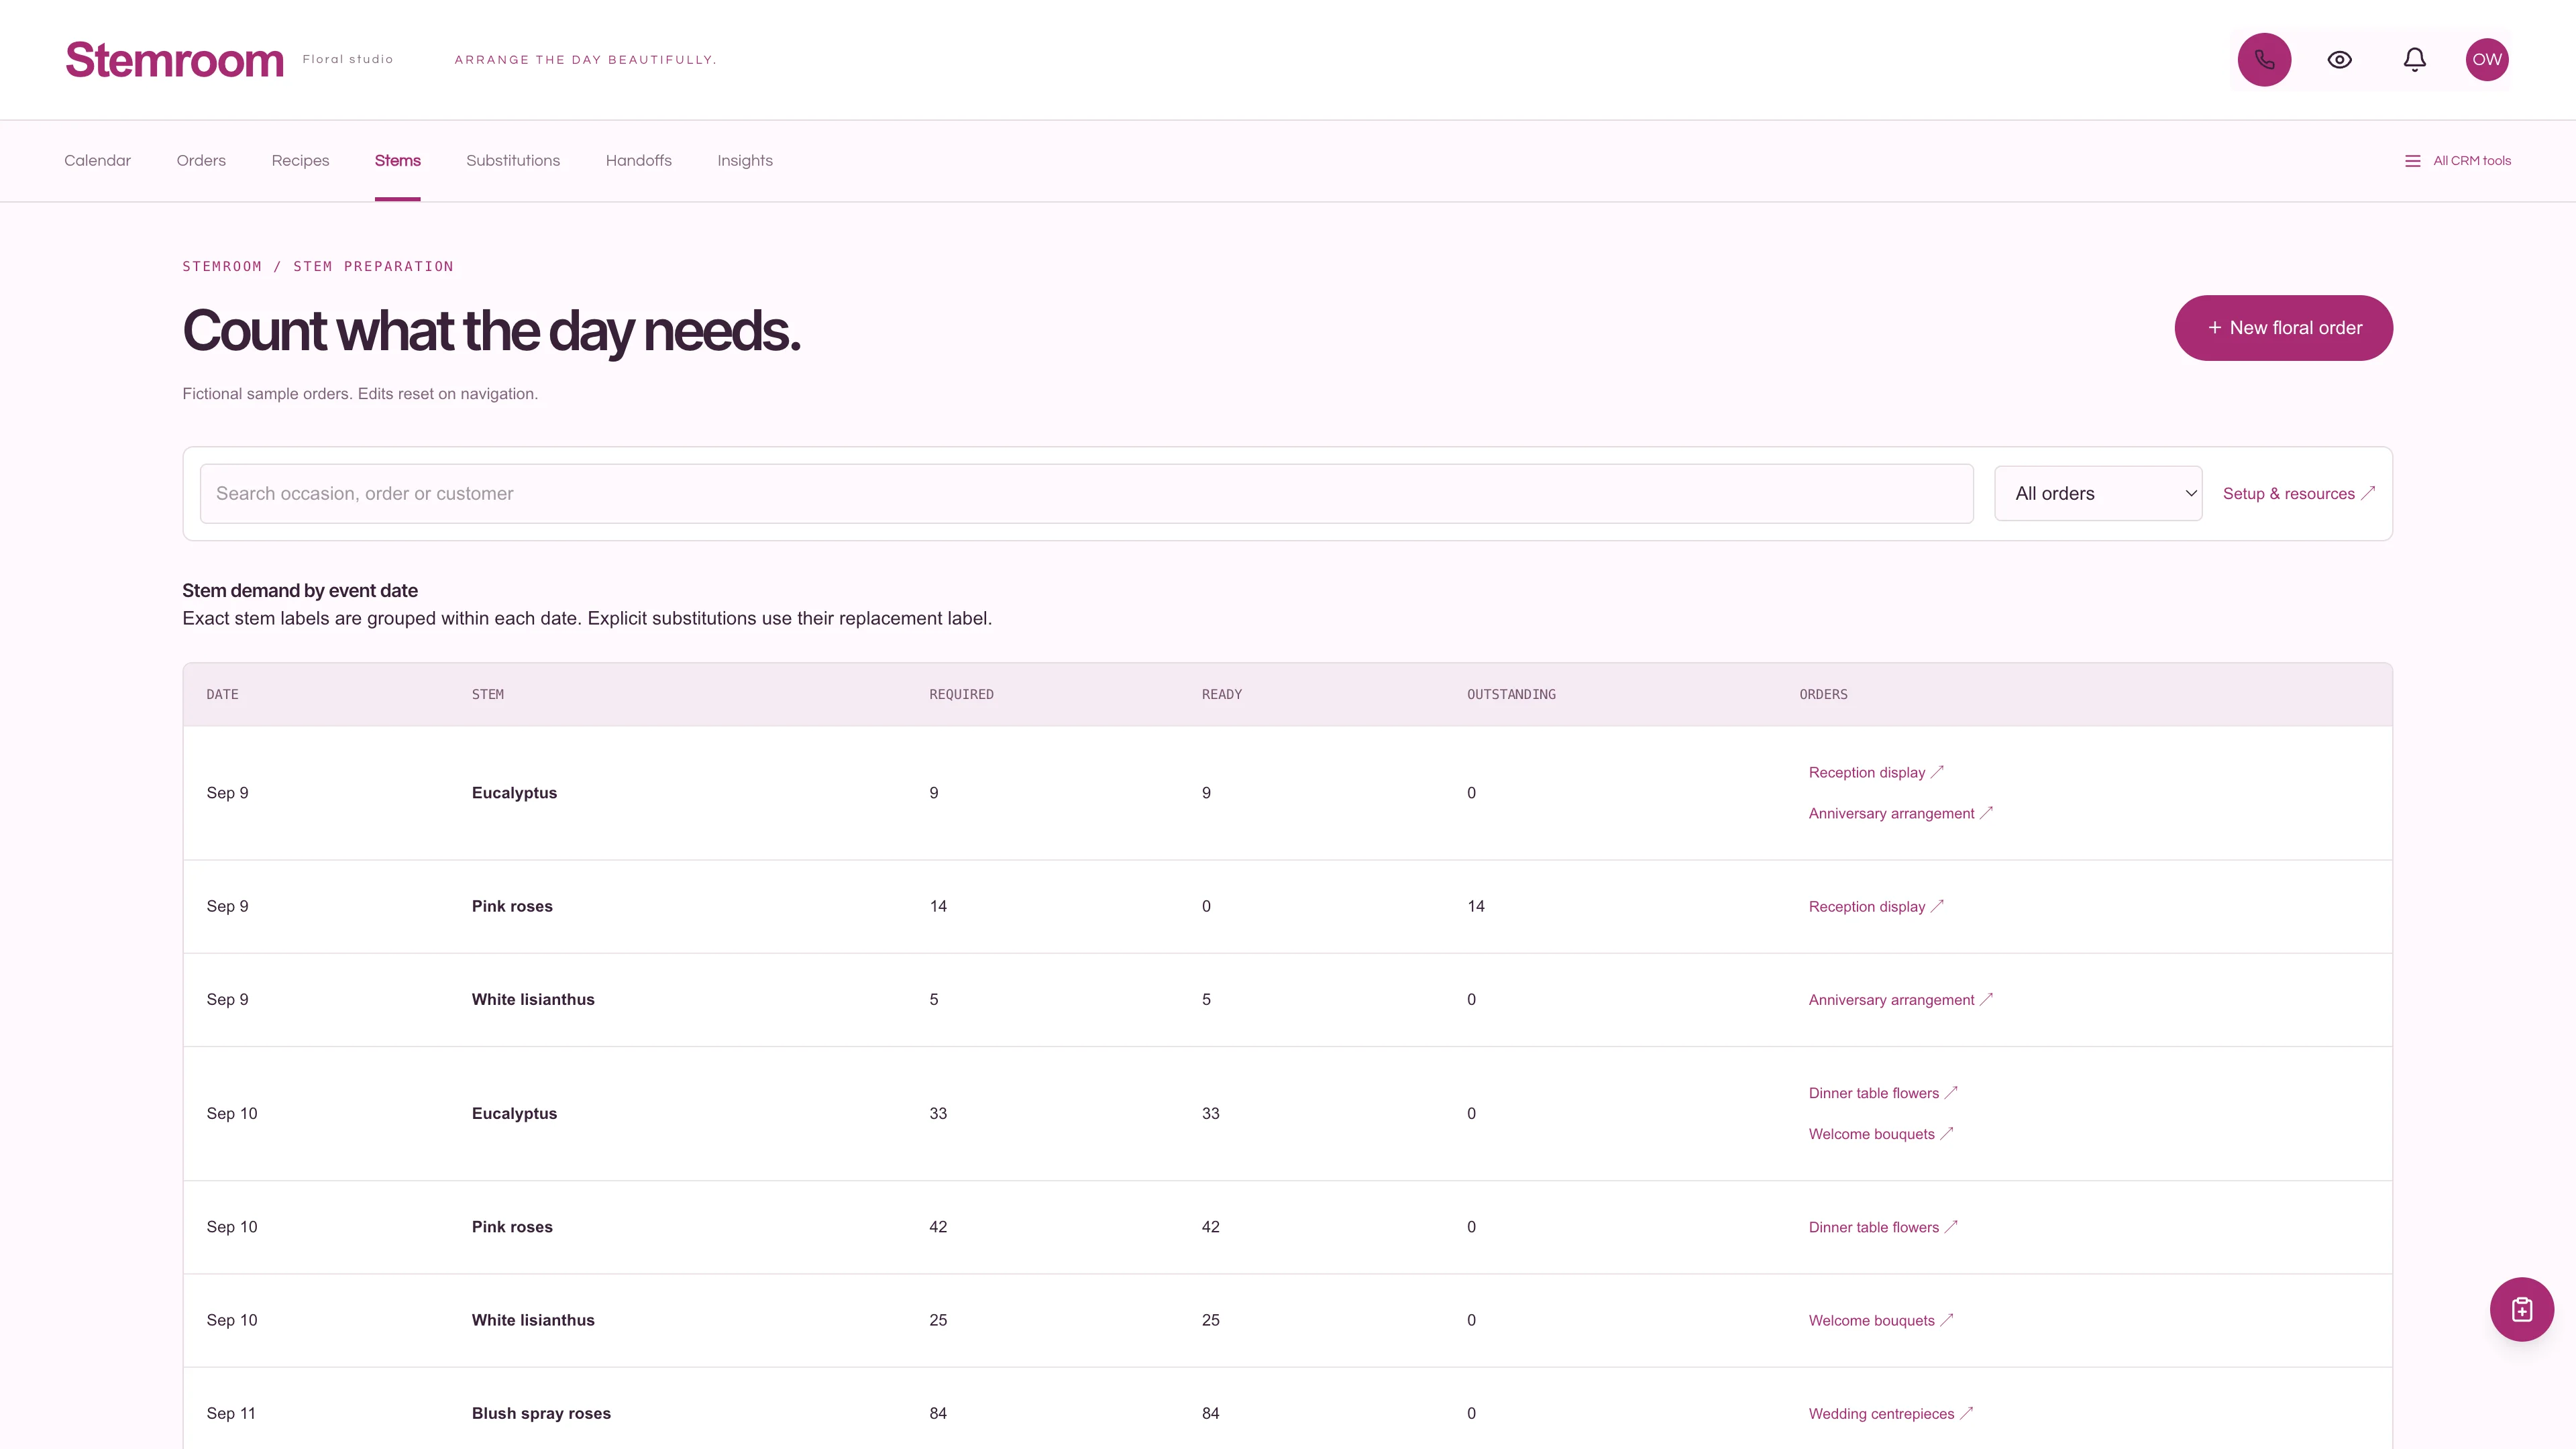Click the Sep 11 date cell
Screen dimensions: 2576x1449
(231, 1414)
